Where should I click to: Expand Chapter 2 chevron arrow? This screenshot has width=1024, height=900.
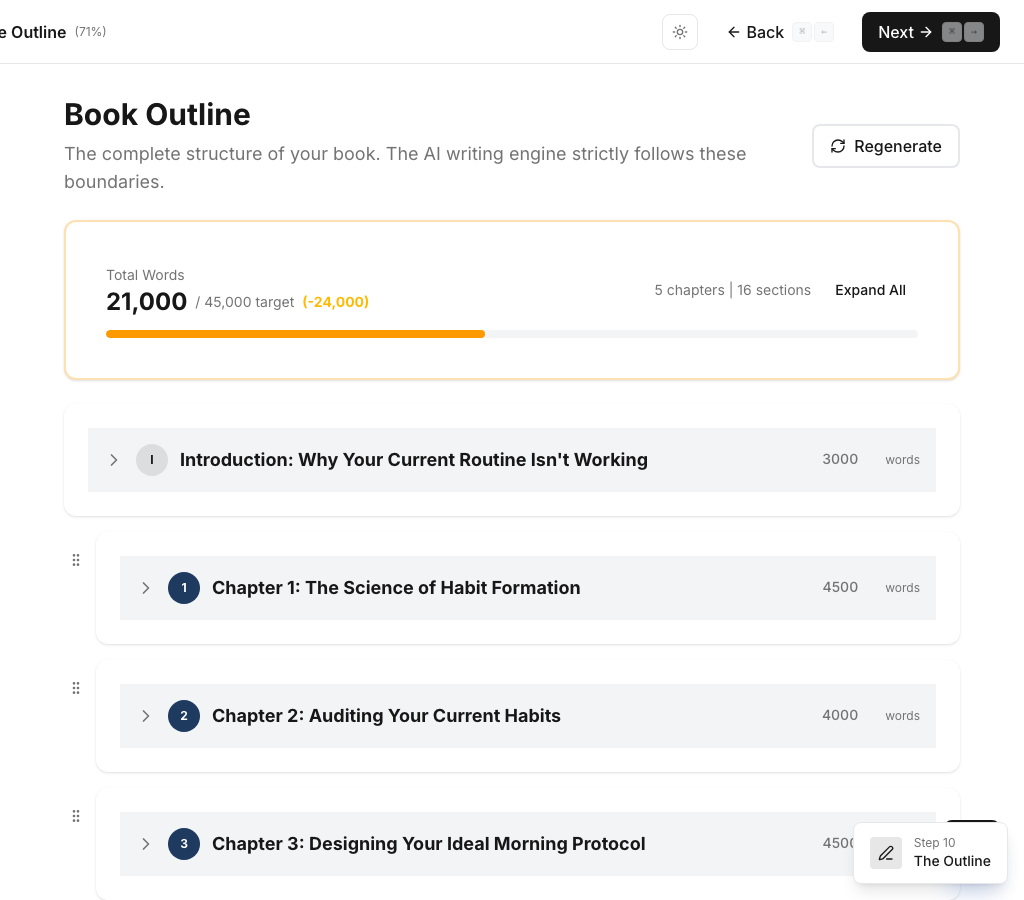146,716
